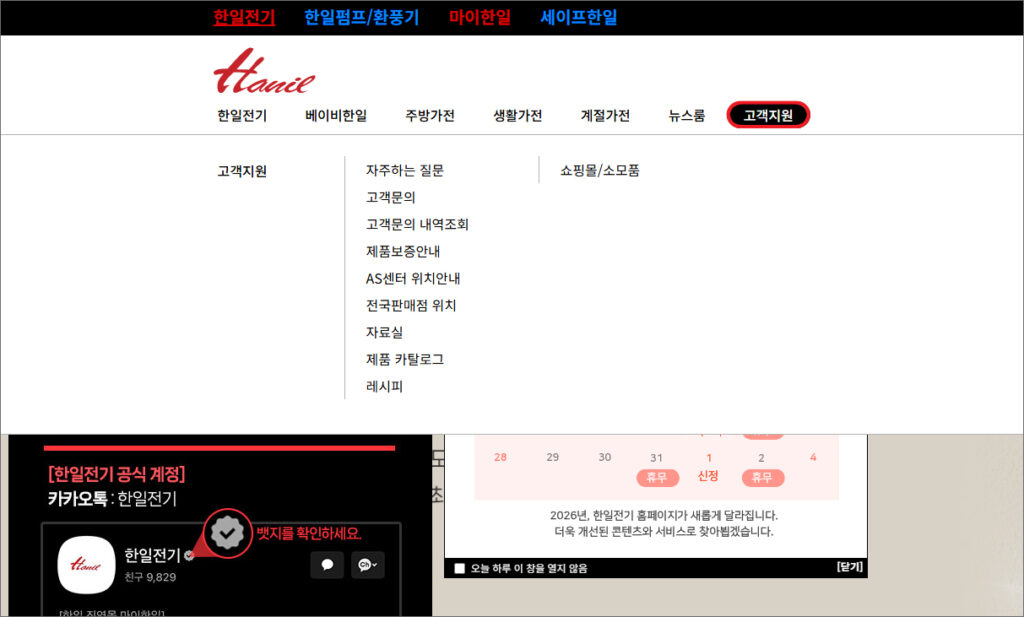Select 생활가전 in the navigation bar

click(518, 116)
